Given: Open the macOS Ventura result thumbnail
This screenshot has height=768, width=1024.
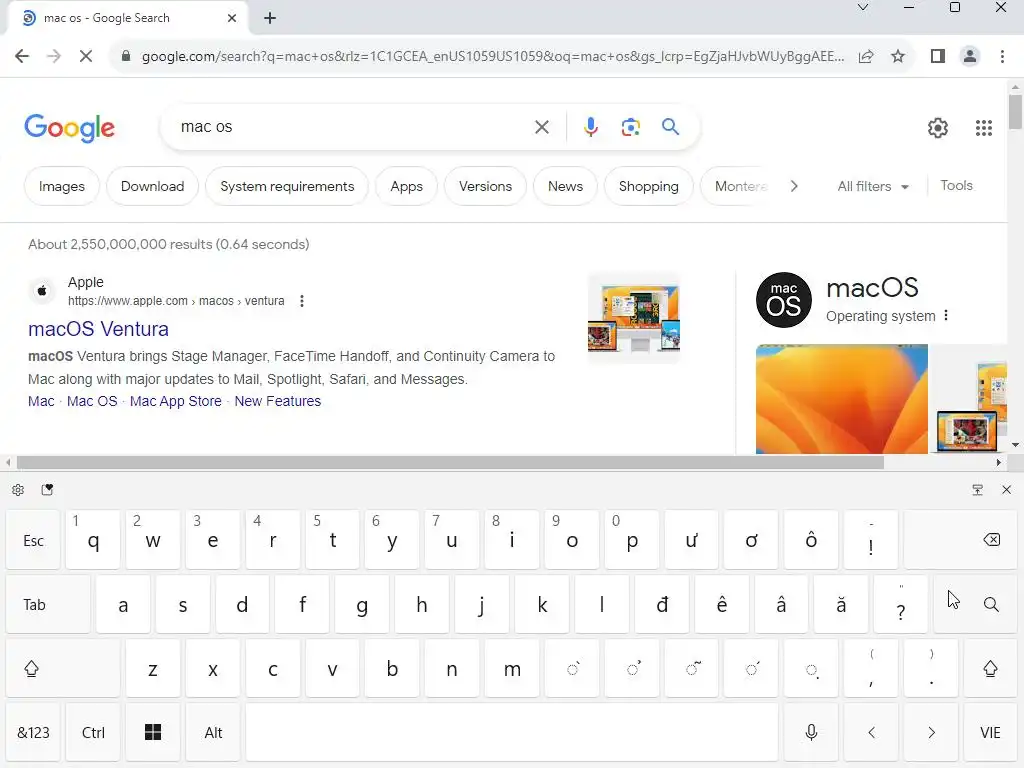Looking at the screenshot, I should (633, 318).
